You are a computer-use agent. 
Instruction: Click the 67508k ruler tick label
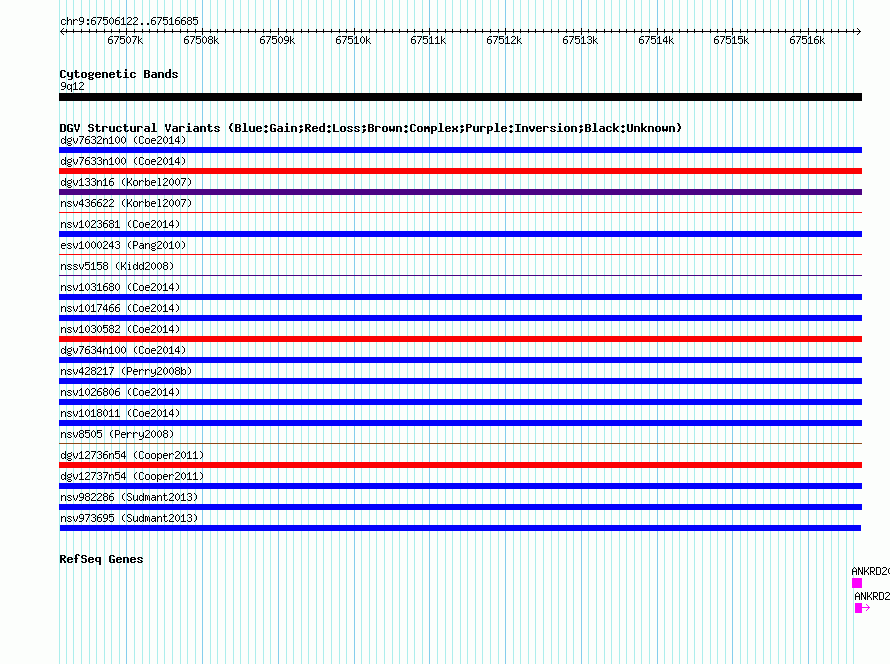coord(201,40)
